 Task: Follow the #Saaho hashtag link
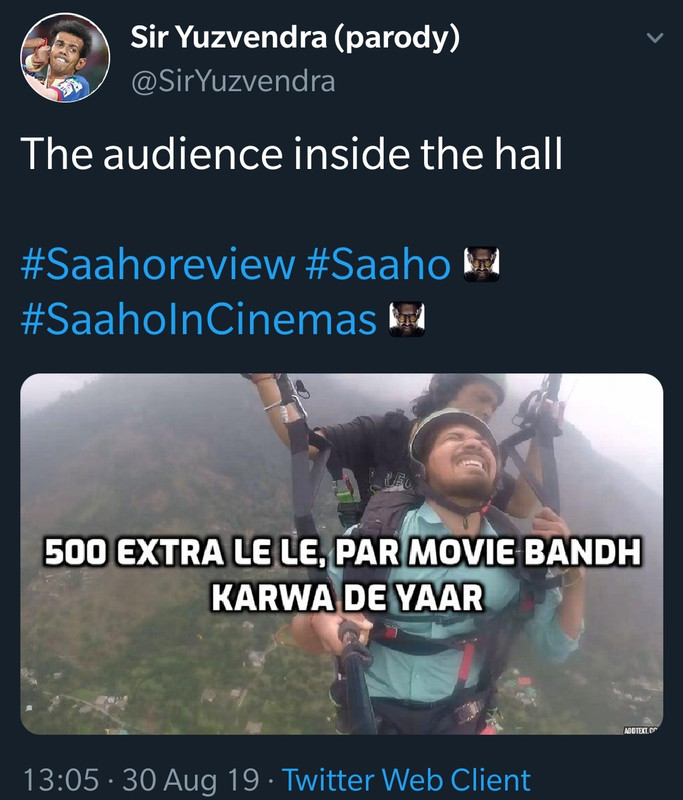[x=378, y=264]
